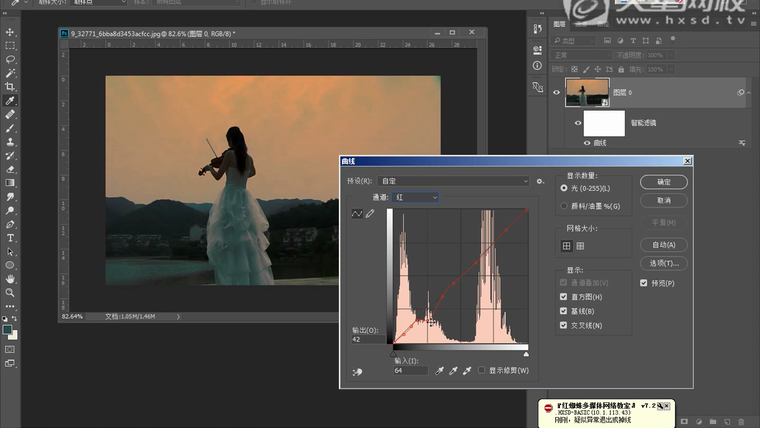760x428 pixels.
Task: Click the pencil draw-curve icon in Curves
Action: [369, 214]
